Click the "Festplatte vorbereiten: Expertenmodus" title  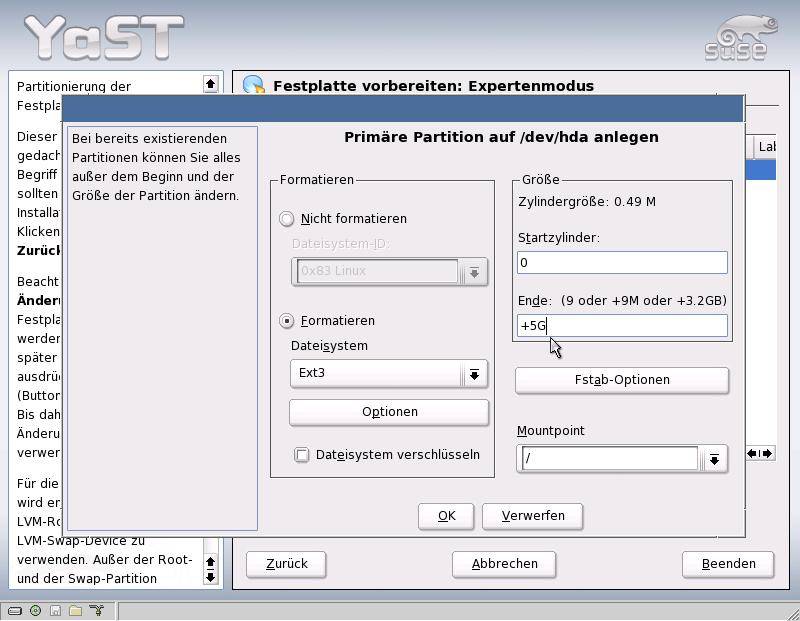[433, 86]
